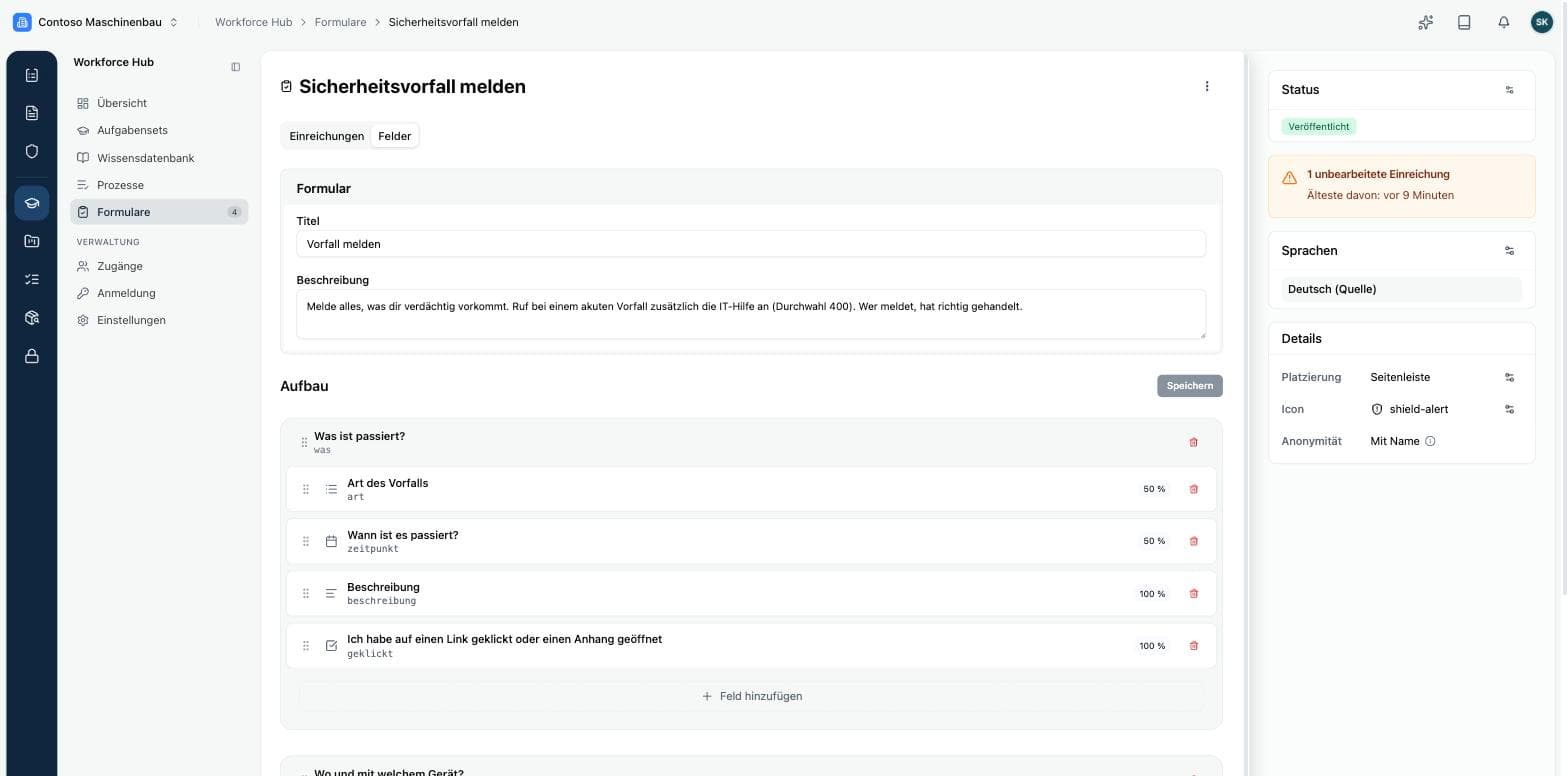Show info about Anonymität 'Mit Name'
This screenshot has width=1568, height=776.
[1430, 441]
